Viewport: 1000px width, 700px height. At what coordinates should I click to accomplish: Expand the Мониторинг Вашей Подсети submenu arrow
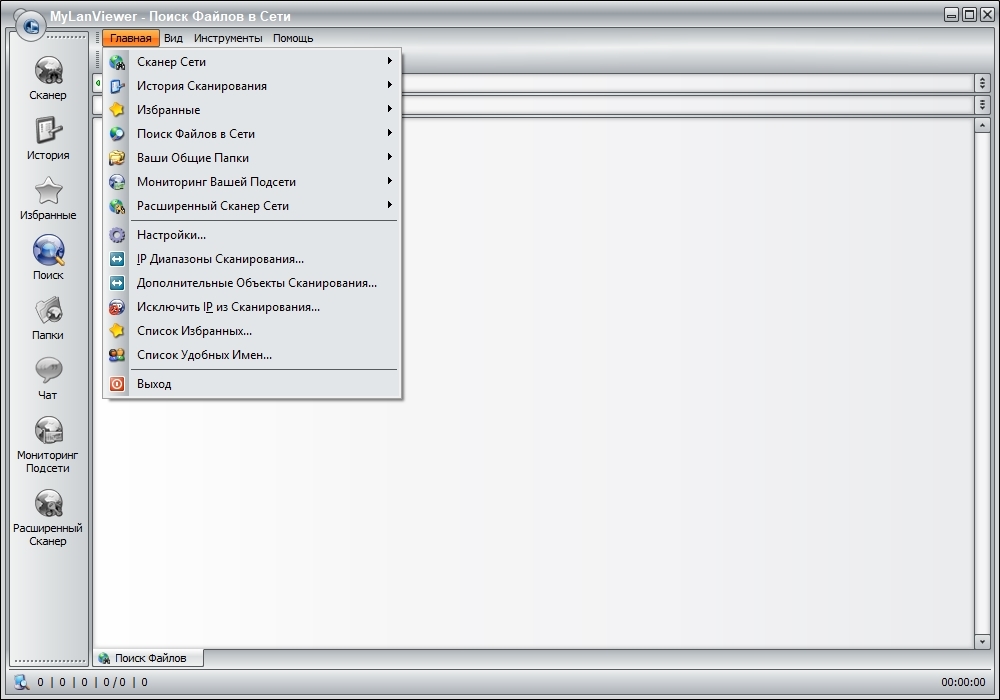[389, 181]
